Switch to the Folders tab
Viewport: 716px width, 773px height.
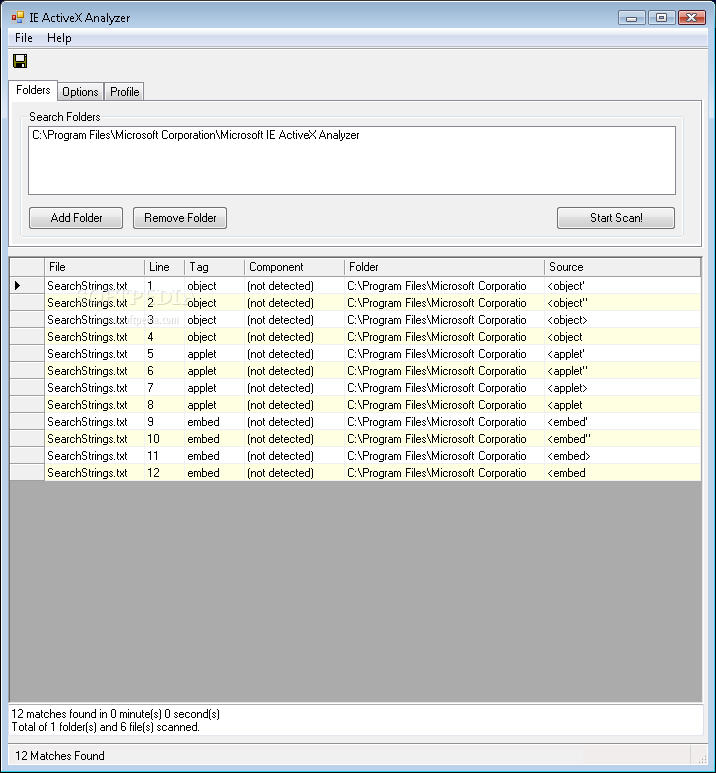point(33,90)
